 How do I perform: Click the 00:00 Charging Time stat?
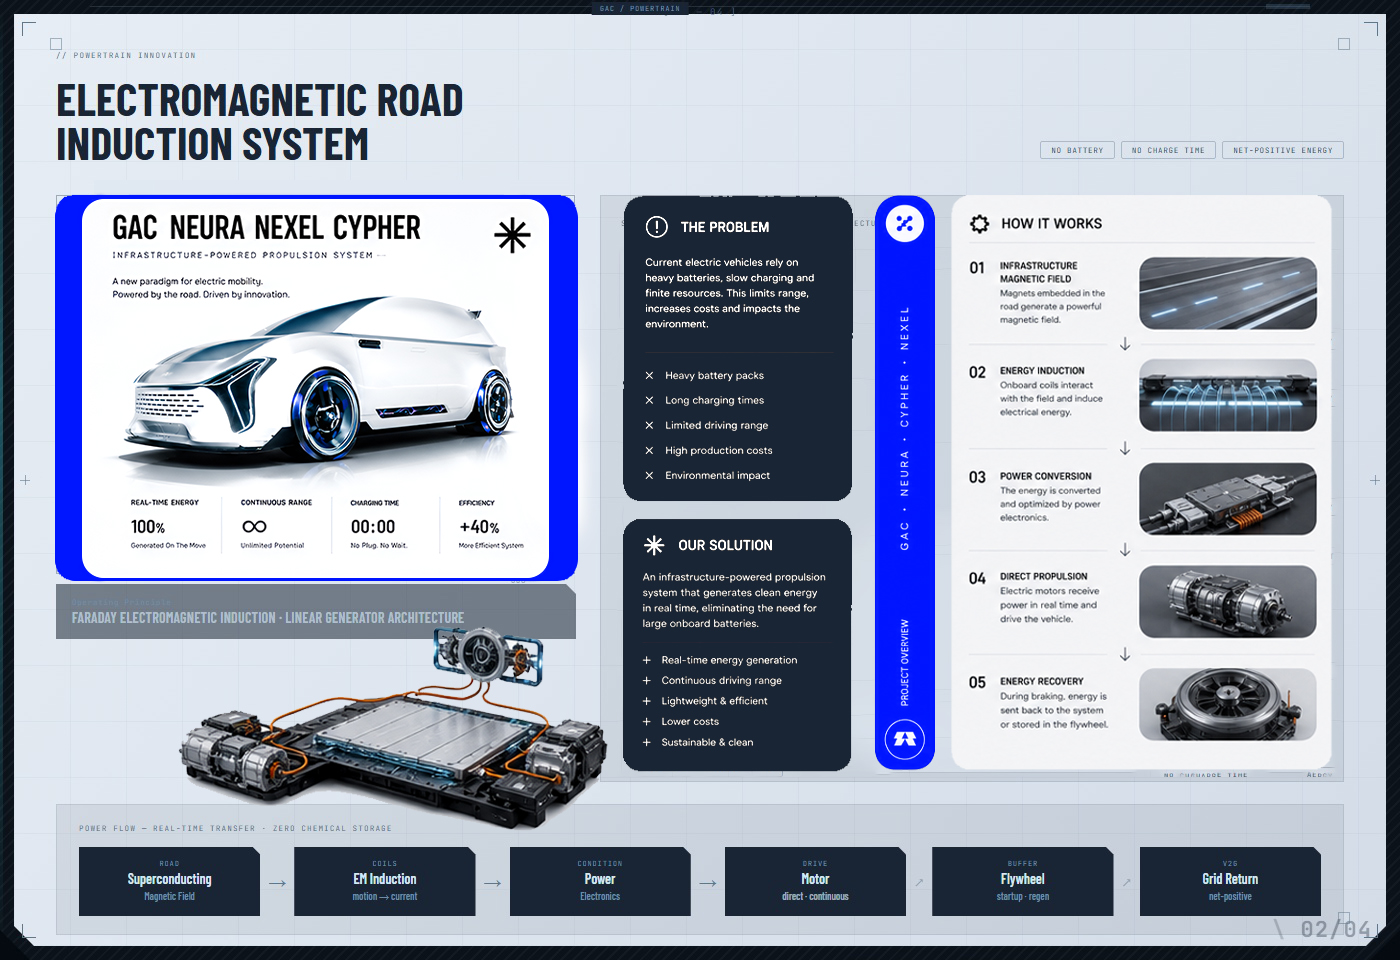pos(379,525)
